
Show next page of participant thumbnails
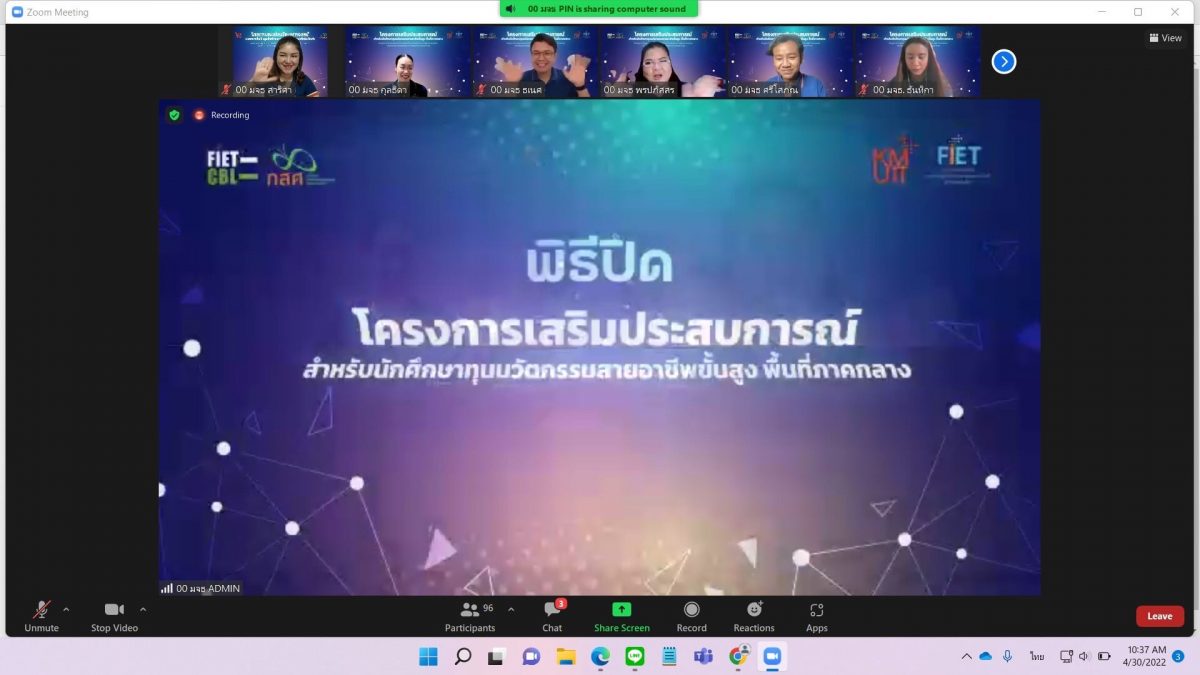[1004, 62]
